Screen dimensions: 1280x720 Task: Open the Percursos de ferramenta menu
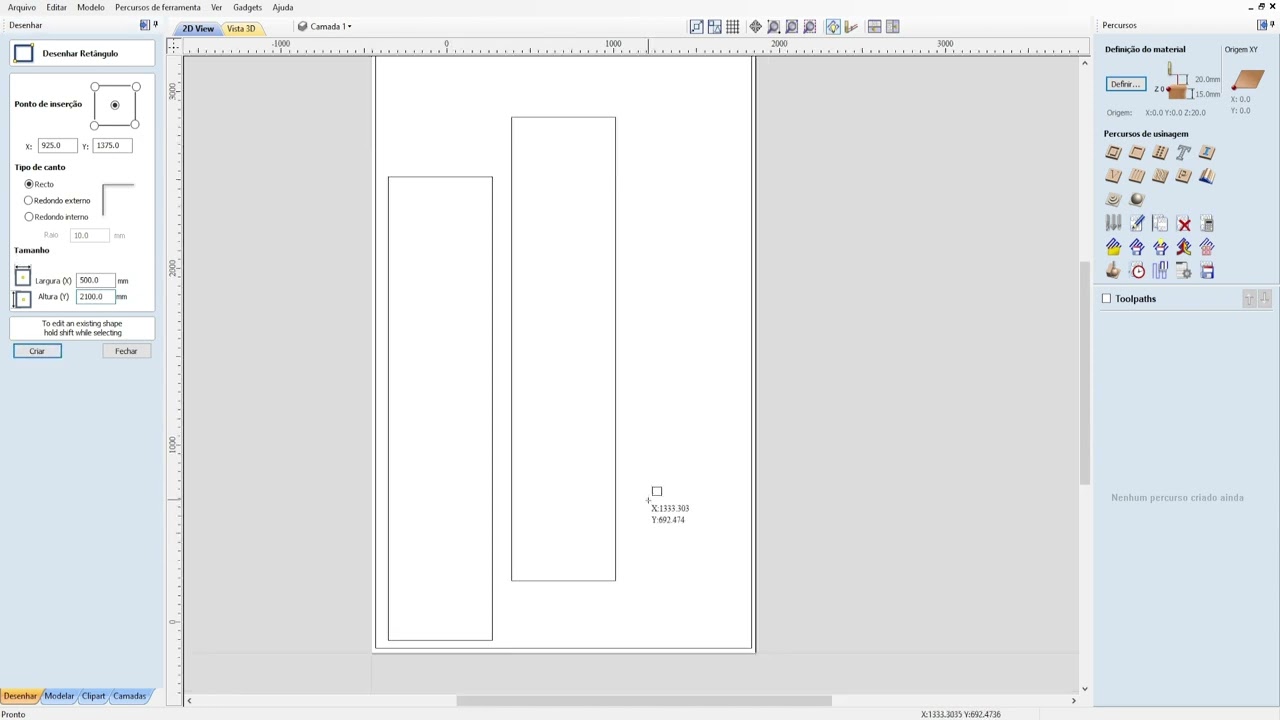pyautogui.click(x=157, y=7)
